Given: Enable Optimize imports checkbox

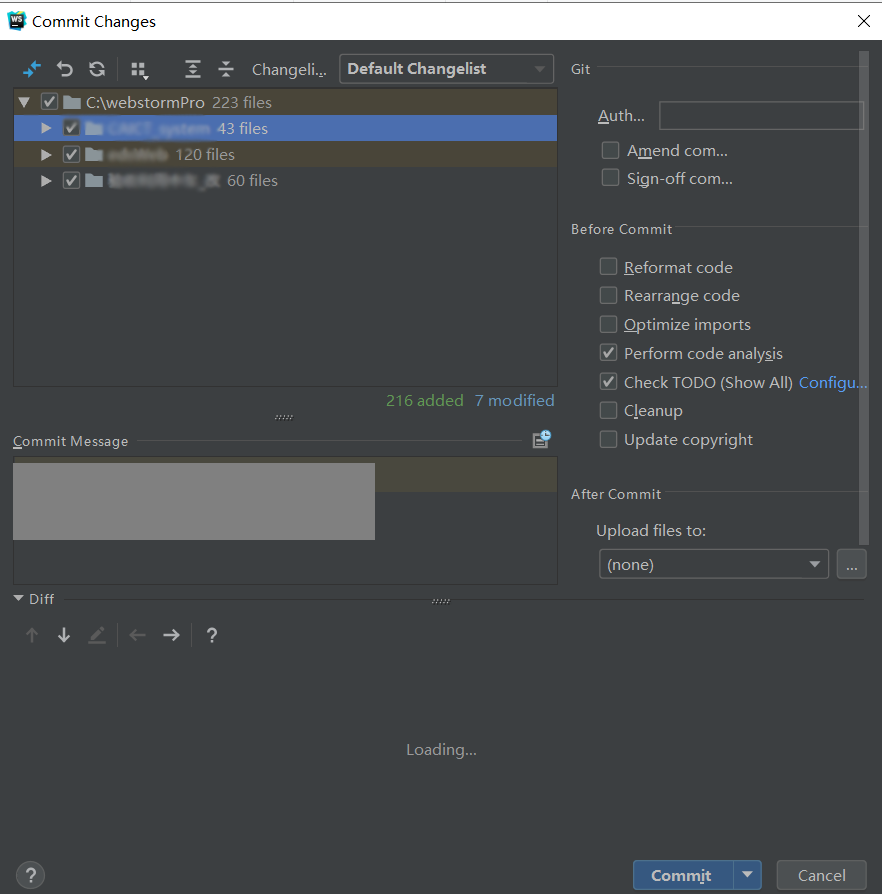Looking at the screenshot, I should click(x=608, y=324).
